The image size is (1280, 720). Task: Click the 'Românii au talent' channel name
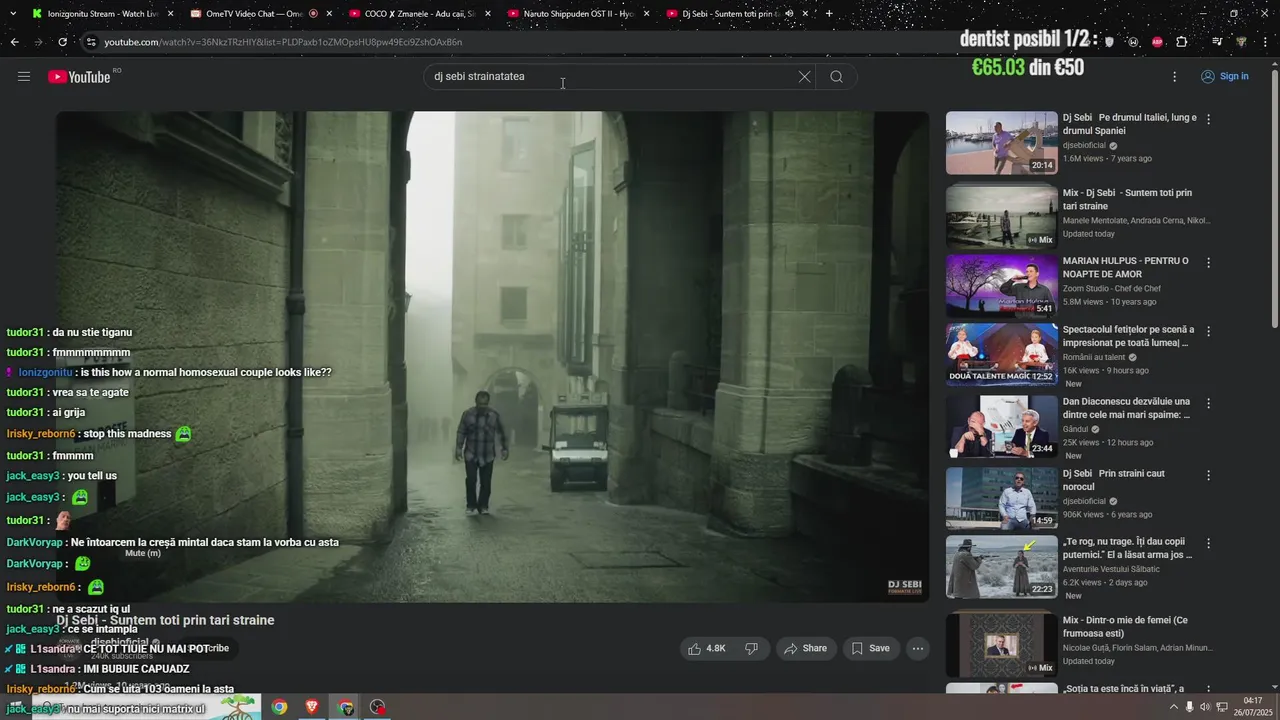tap(1094, 357)
